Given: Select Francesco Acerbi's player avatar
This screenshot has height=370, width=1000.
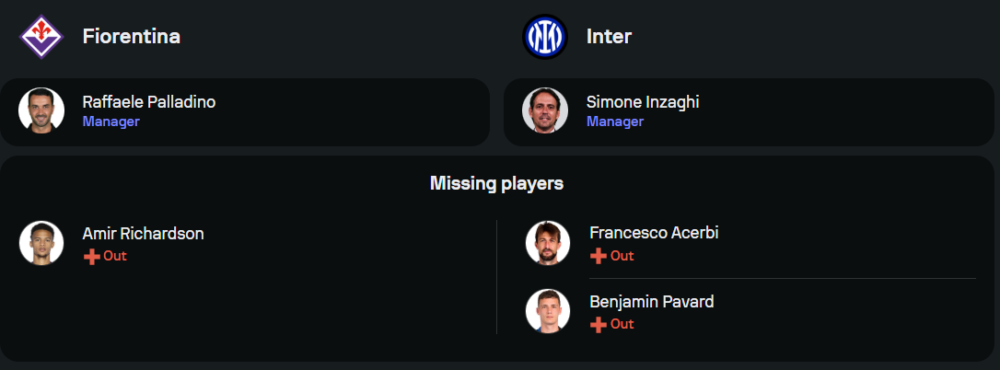Looking at the screenshot, I should (x=548, y=243).
